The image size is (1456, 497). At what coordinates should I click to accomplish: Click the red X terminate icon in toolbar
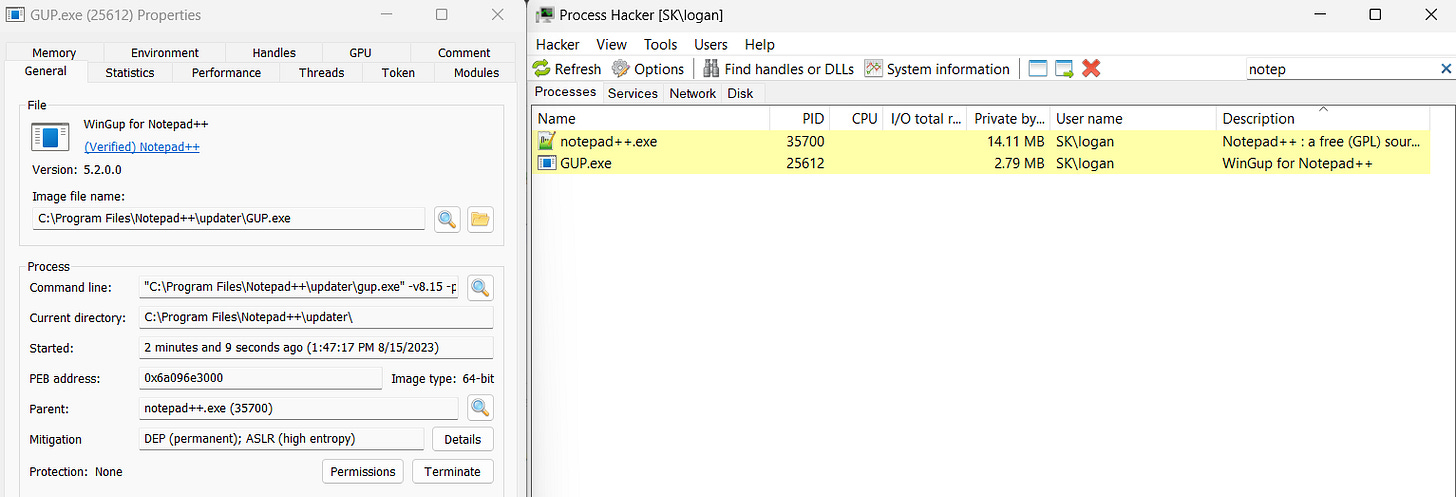pos(1091,69)
